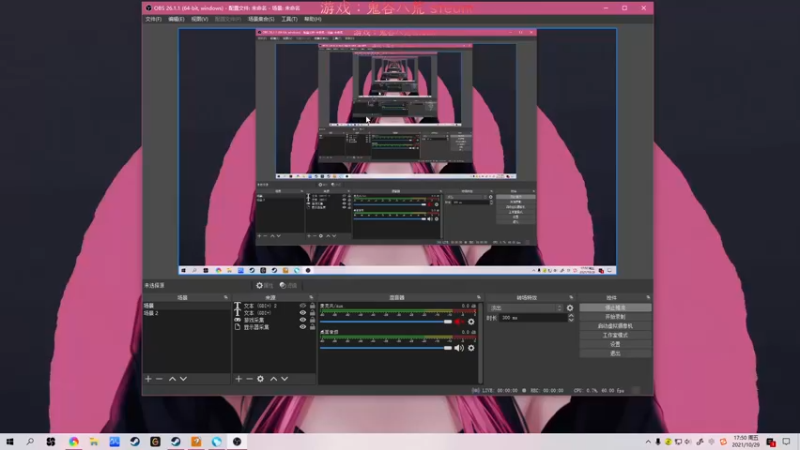Open source properties gear in sources toolbar
This screenshot has width=800, height=450.
pyautogui.click(x=261, y=379)
